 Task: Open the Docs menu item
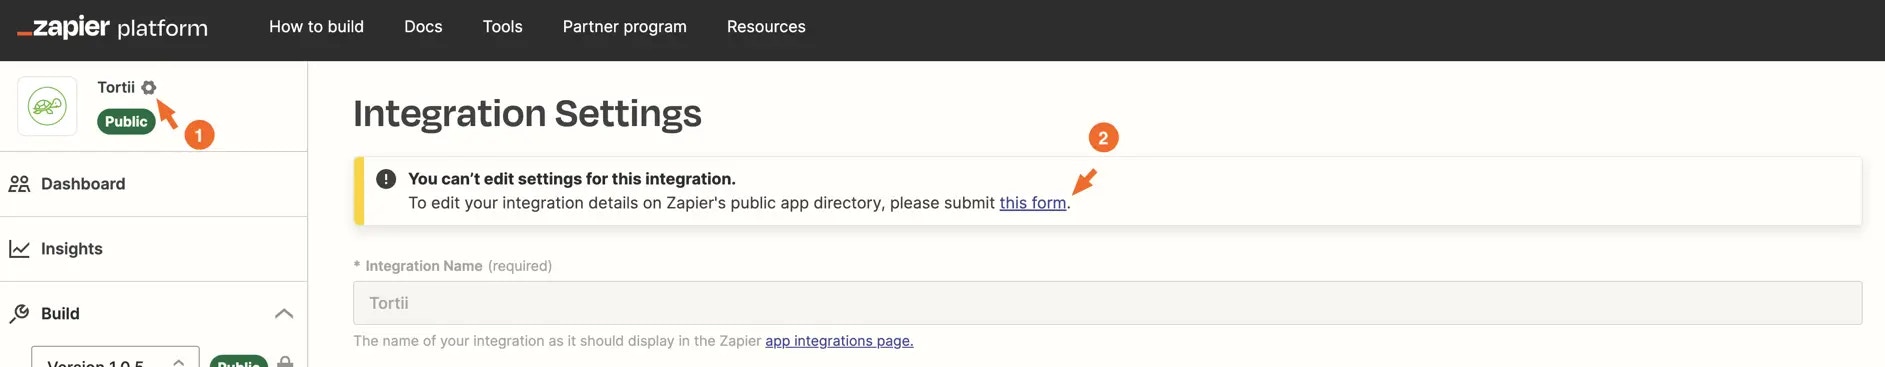(423, 27)
